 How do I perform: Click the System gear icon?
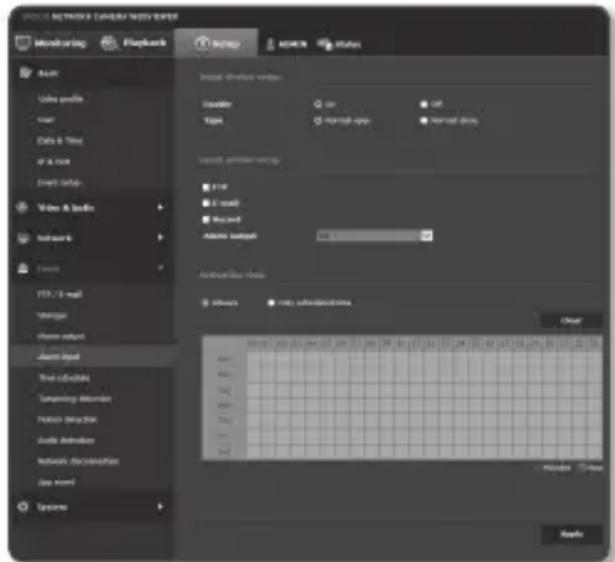23,506
